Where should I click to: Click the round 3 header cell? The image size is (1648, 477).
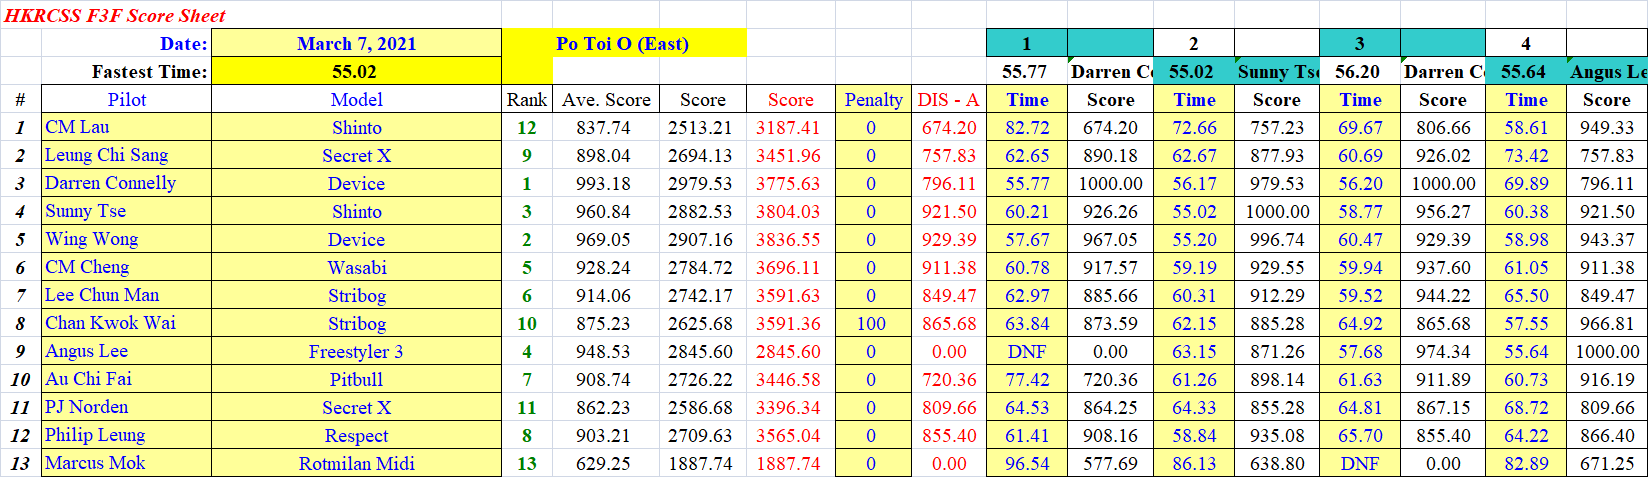(x=1359, y=43)
